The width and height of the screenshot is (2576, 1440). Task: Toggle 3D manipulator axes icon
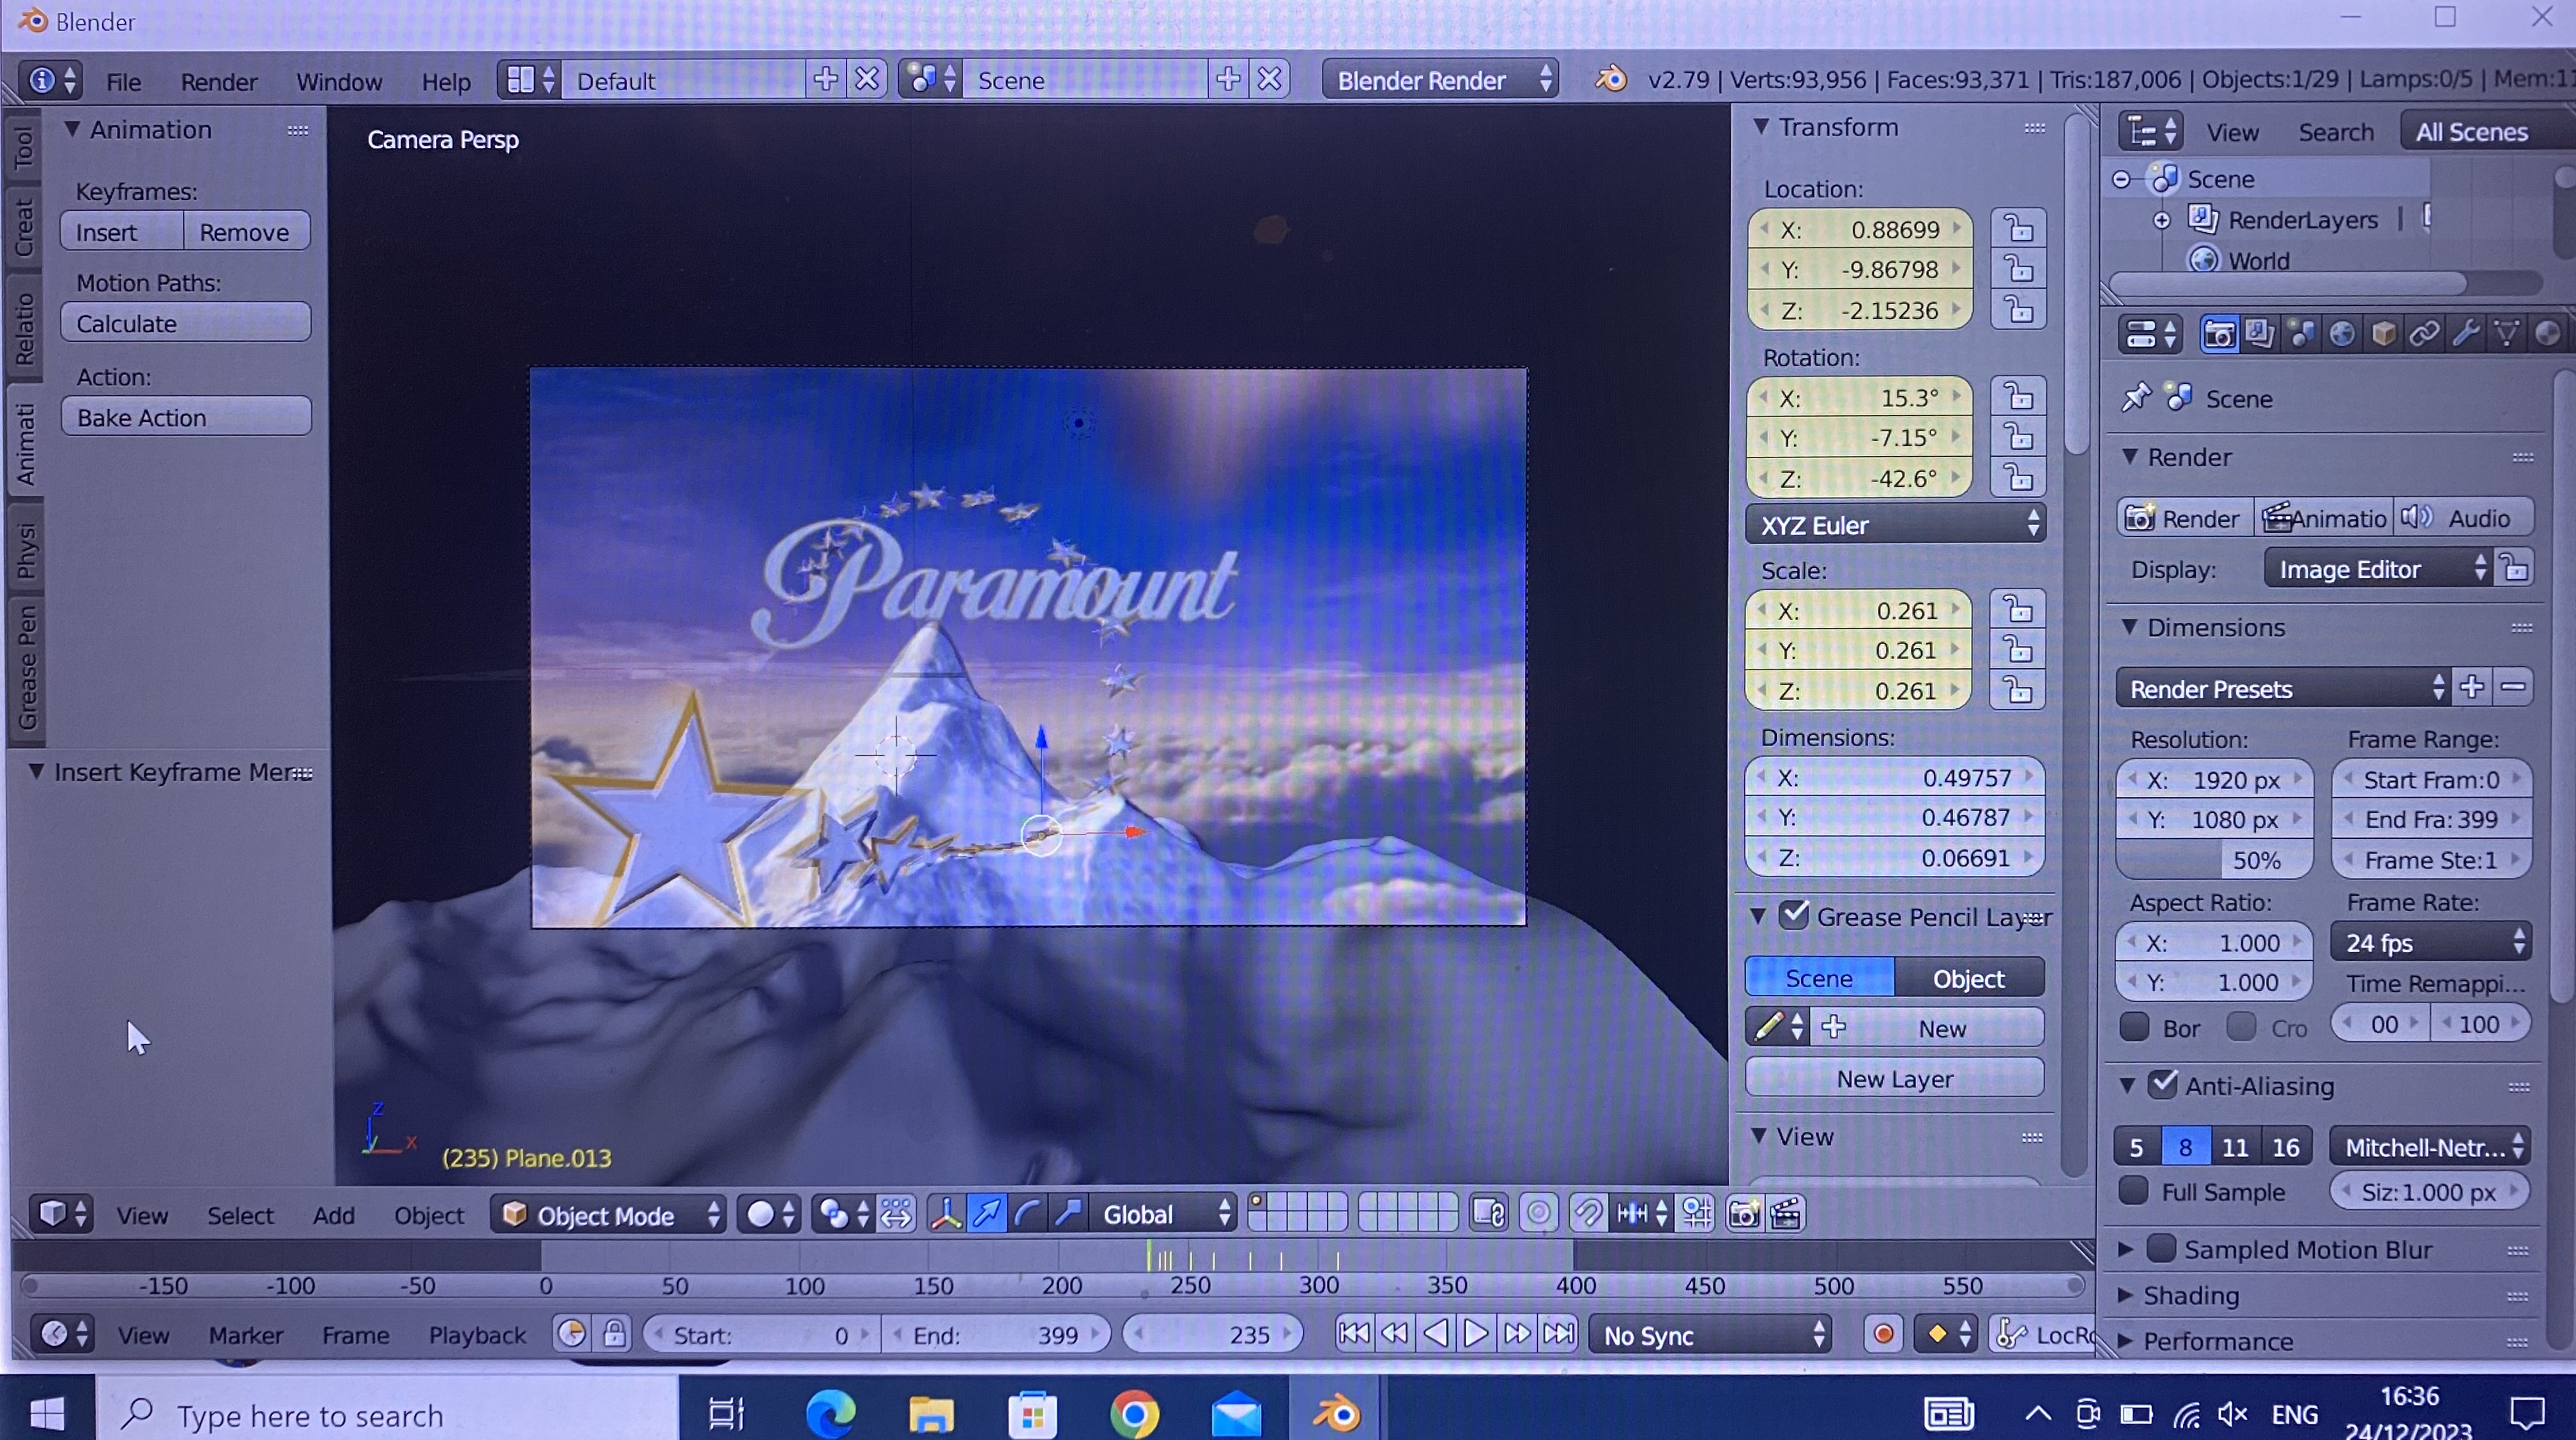pyautogui.click(x=946, y=1214)
